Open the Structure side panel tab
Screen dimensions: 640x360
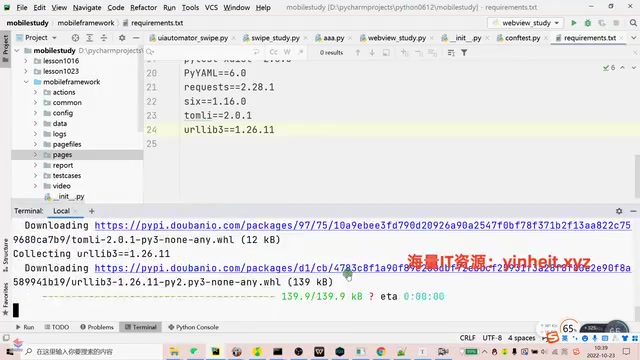click(x=6, y=255)
